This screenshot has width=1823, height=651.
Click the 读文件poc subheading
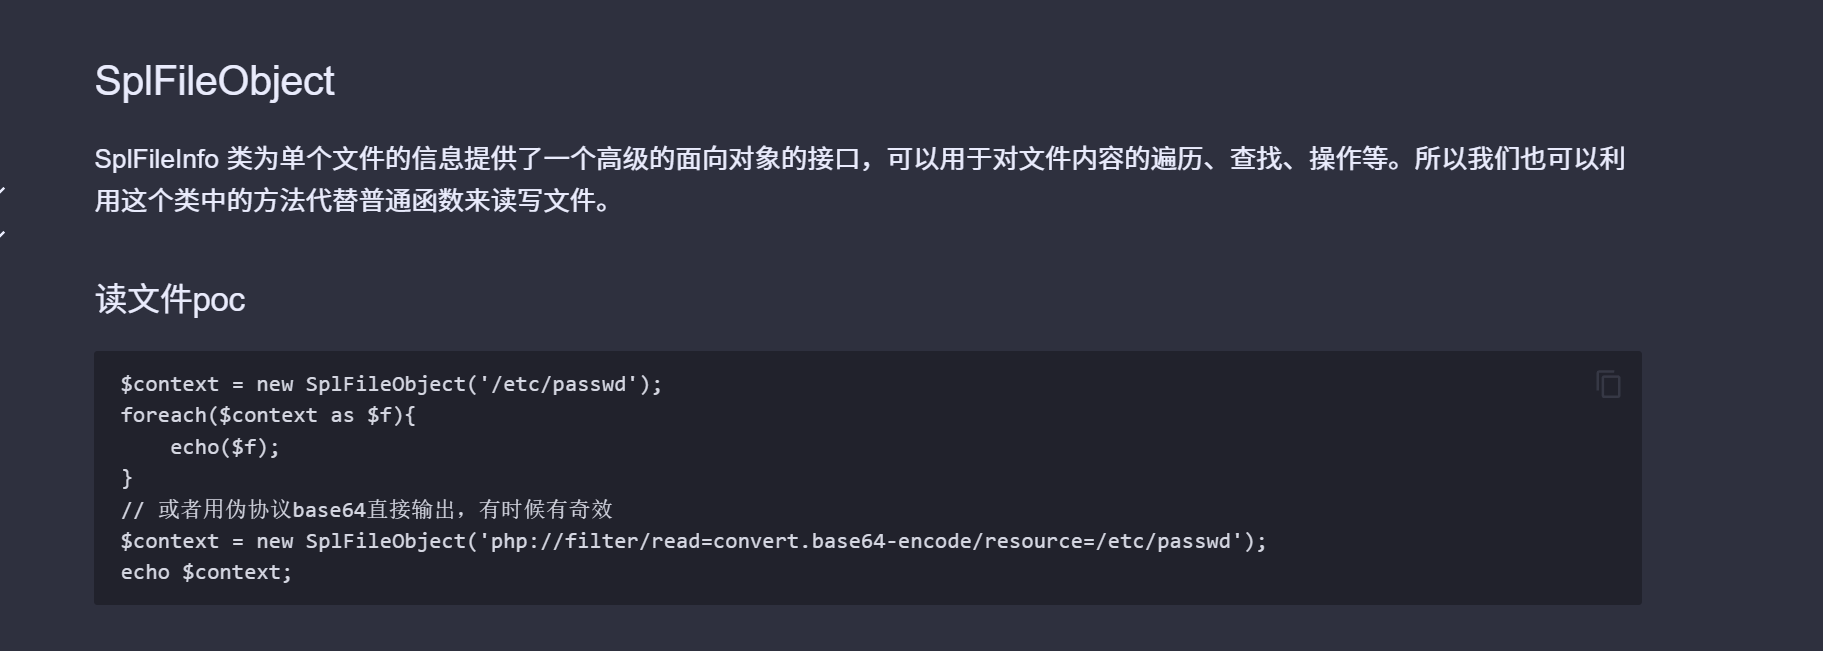(x=170, y=299)
